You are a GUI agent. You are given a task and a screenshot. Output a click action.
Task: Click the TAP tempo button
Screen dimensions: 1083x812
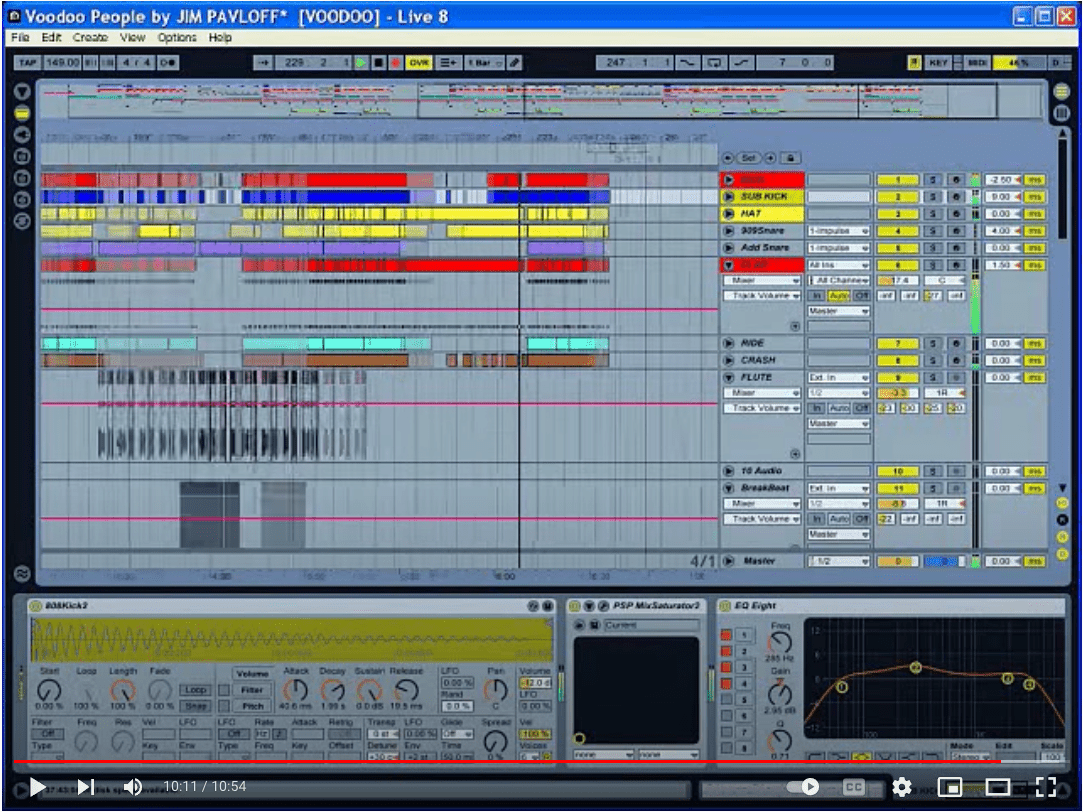coord(27,63)
